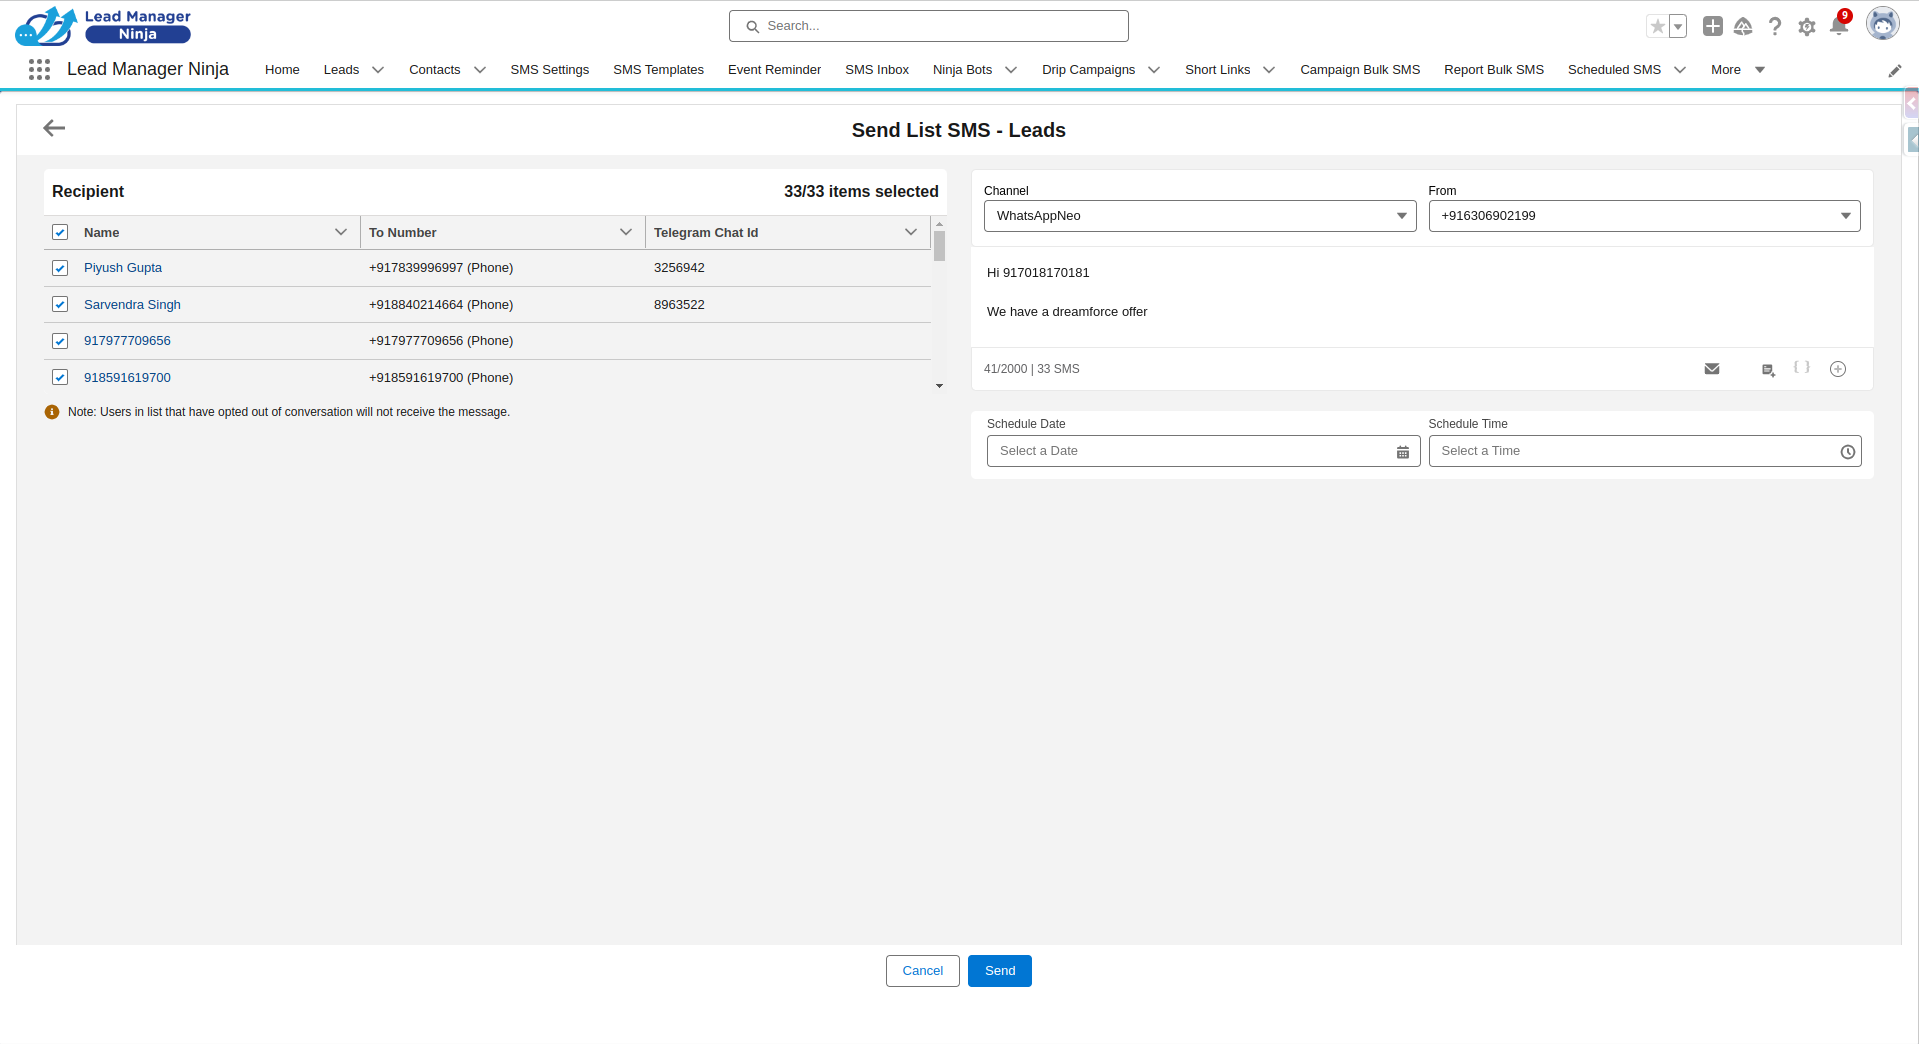Open the 918591619700 lead link
This screenshot has width=1919, height=1044.
pos(127,378)
